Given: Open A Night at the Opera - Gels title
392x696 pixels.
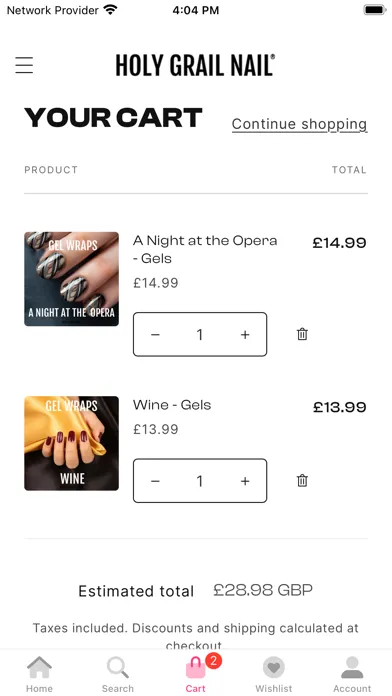Looking at the screenshot, I should (x=205, y=249).
